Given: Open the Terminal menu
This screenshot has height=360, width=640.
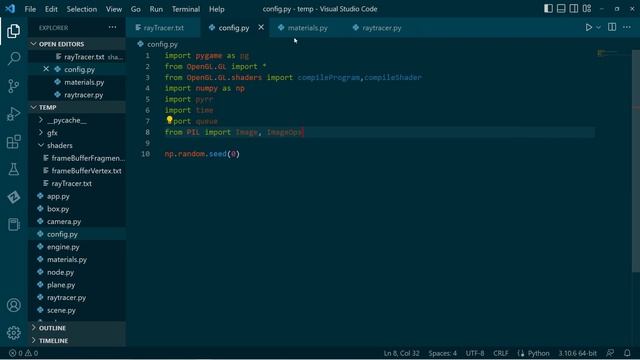Looking at the screenshot, I should [x=186, y=9].
